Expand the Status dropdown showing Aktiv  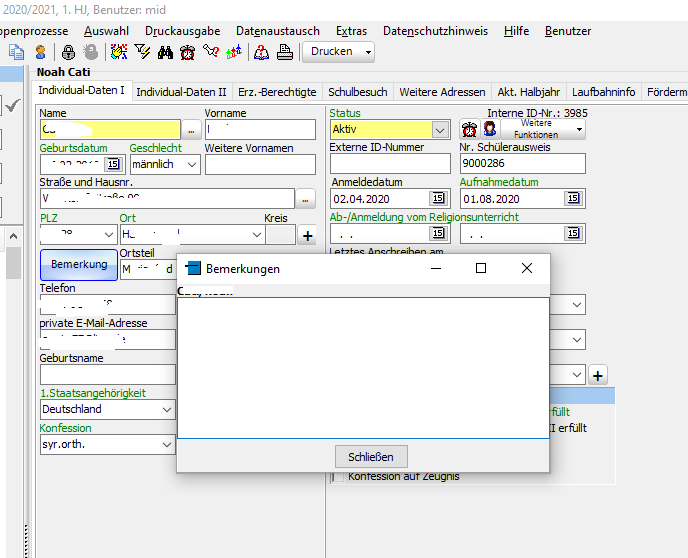click(440, 129)
